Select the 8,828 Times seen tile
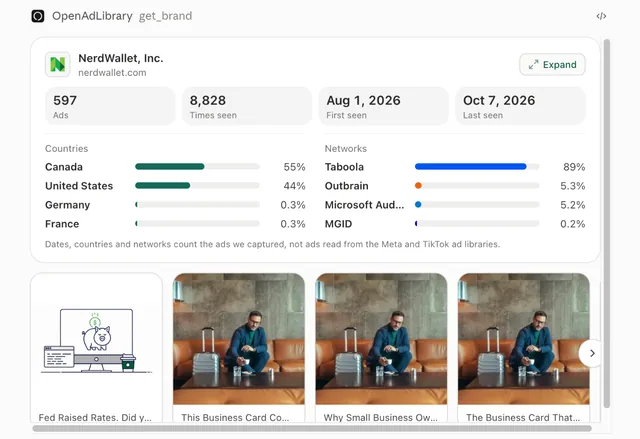This screenshot has width=640, height=439. (x=247, y=106)
